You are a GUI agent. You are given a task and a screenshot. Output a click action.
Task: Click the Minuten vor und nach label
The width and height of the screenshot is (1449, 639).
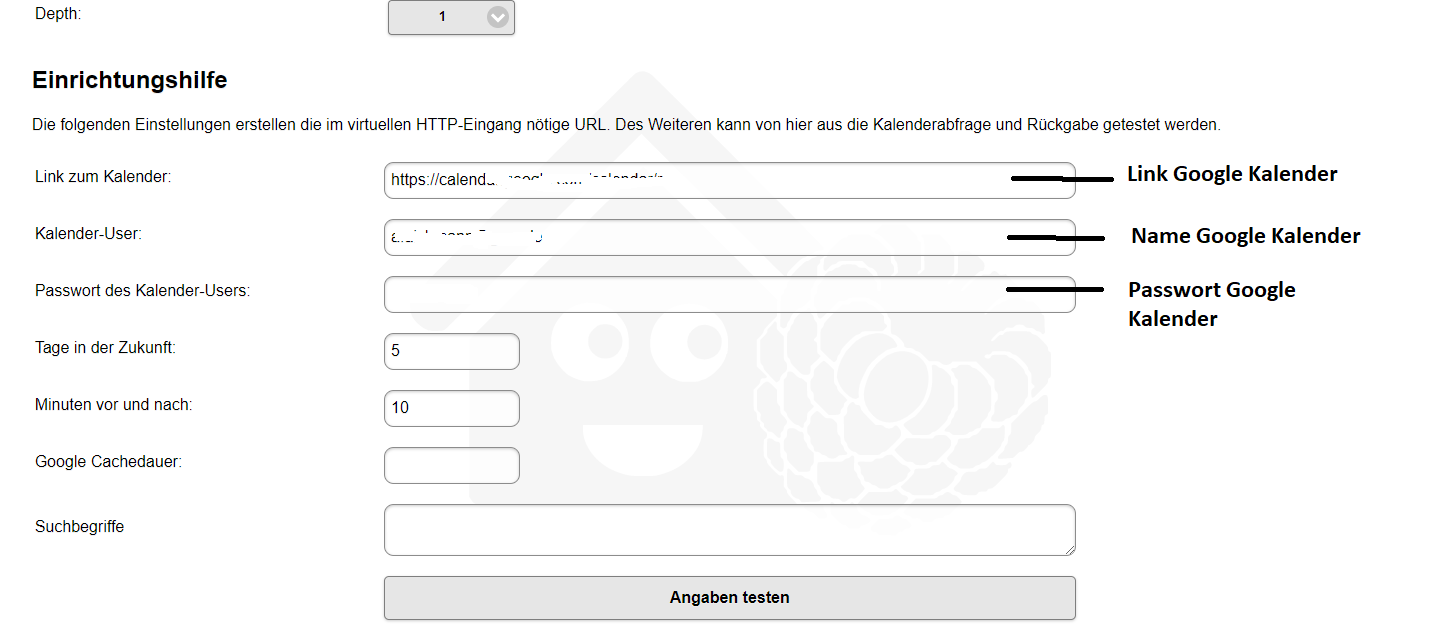point(114,404)
